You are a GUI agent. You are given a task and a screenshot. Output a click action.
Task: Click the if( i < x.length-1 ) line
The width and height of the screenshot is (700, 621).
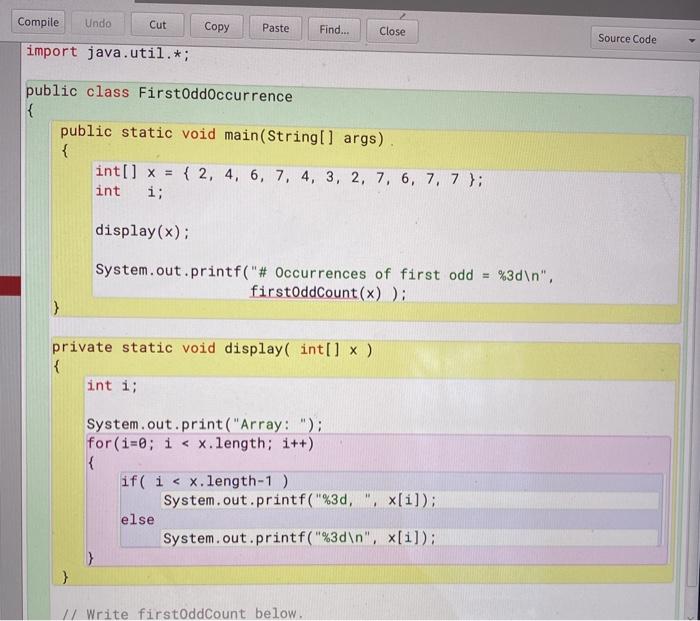(205, 481)
